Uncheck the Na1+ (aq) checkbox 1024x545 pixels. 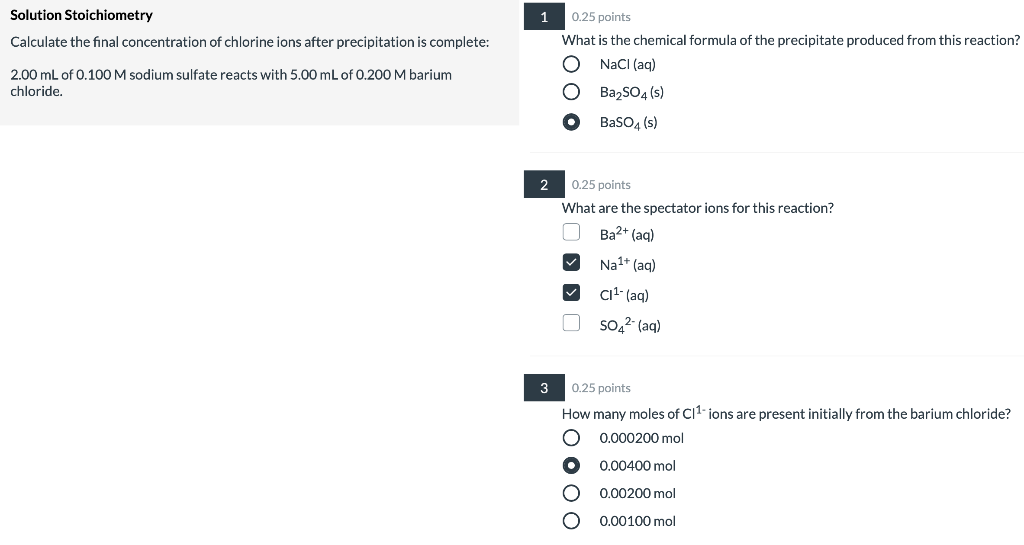571,264
